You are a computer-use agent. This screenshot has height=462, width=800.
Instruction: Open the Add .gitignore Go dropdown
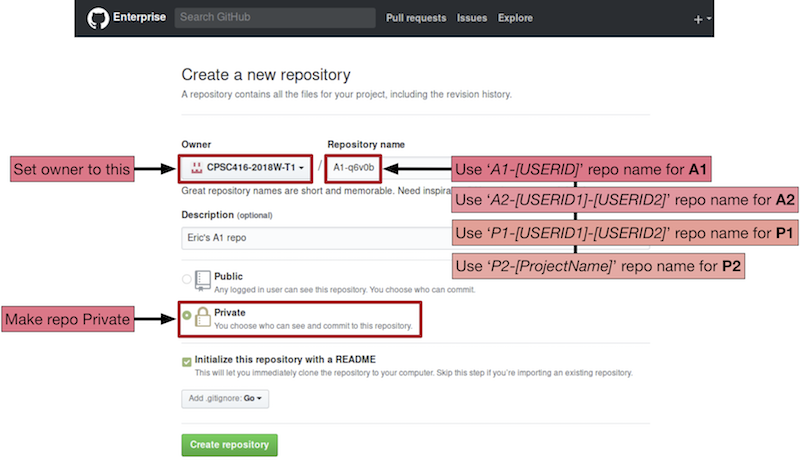(x=225, y=398)
